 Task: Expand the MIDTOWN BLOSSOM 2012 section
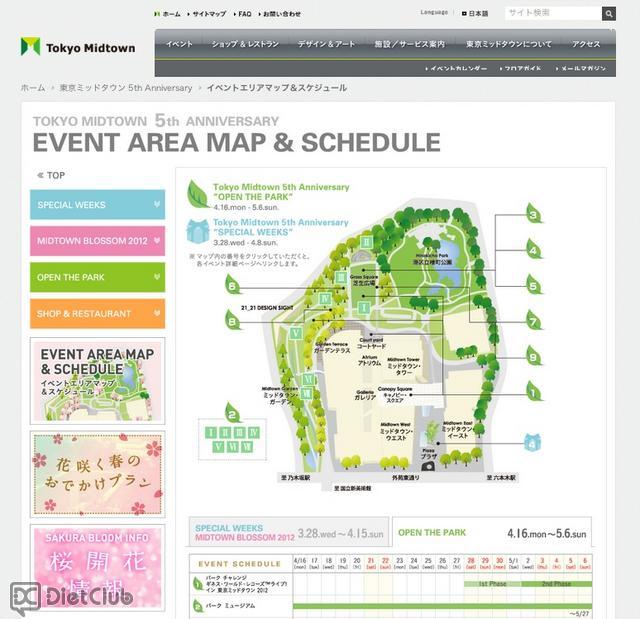(97, 241)
